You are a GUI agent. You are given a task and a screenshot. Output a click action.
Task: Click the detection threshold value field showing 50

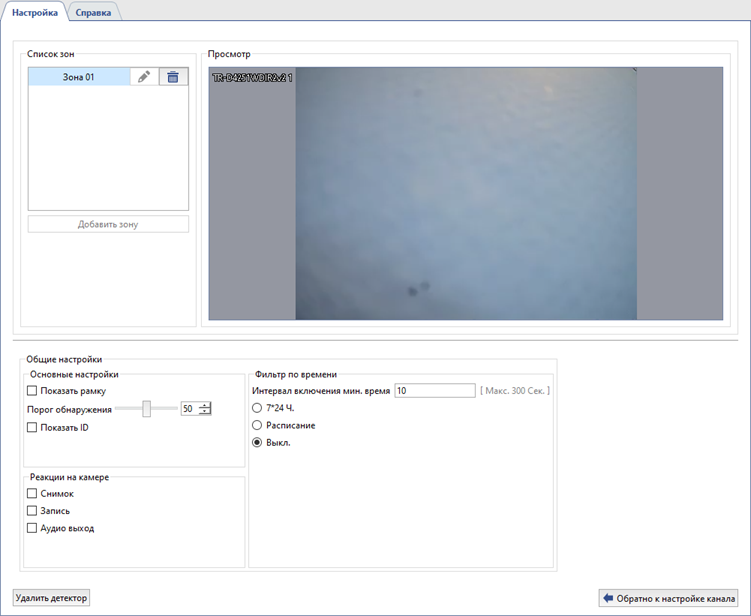(x=189, y=409)
